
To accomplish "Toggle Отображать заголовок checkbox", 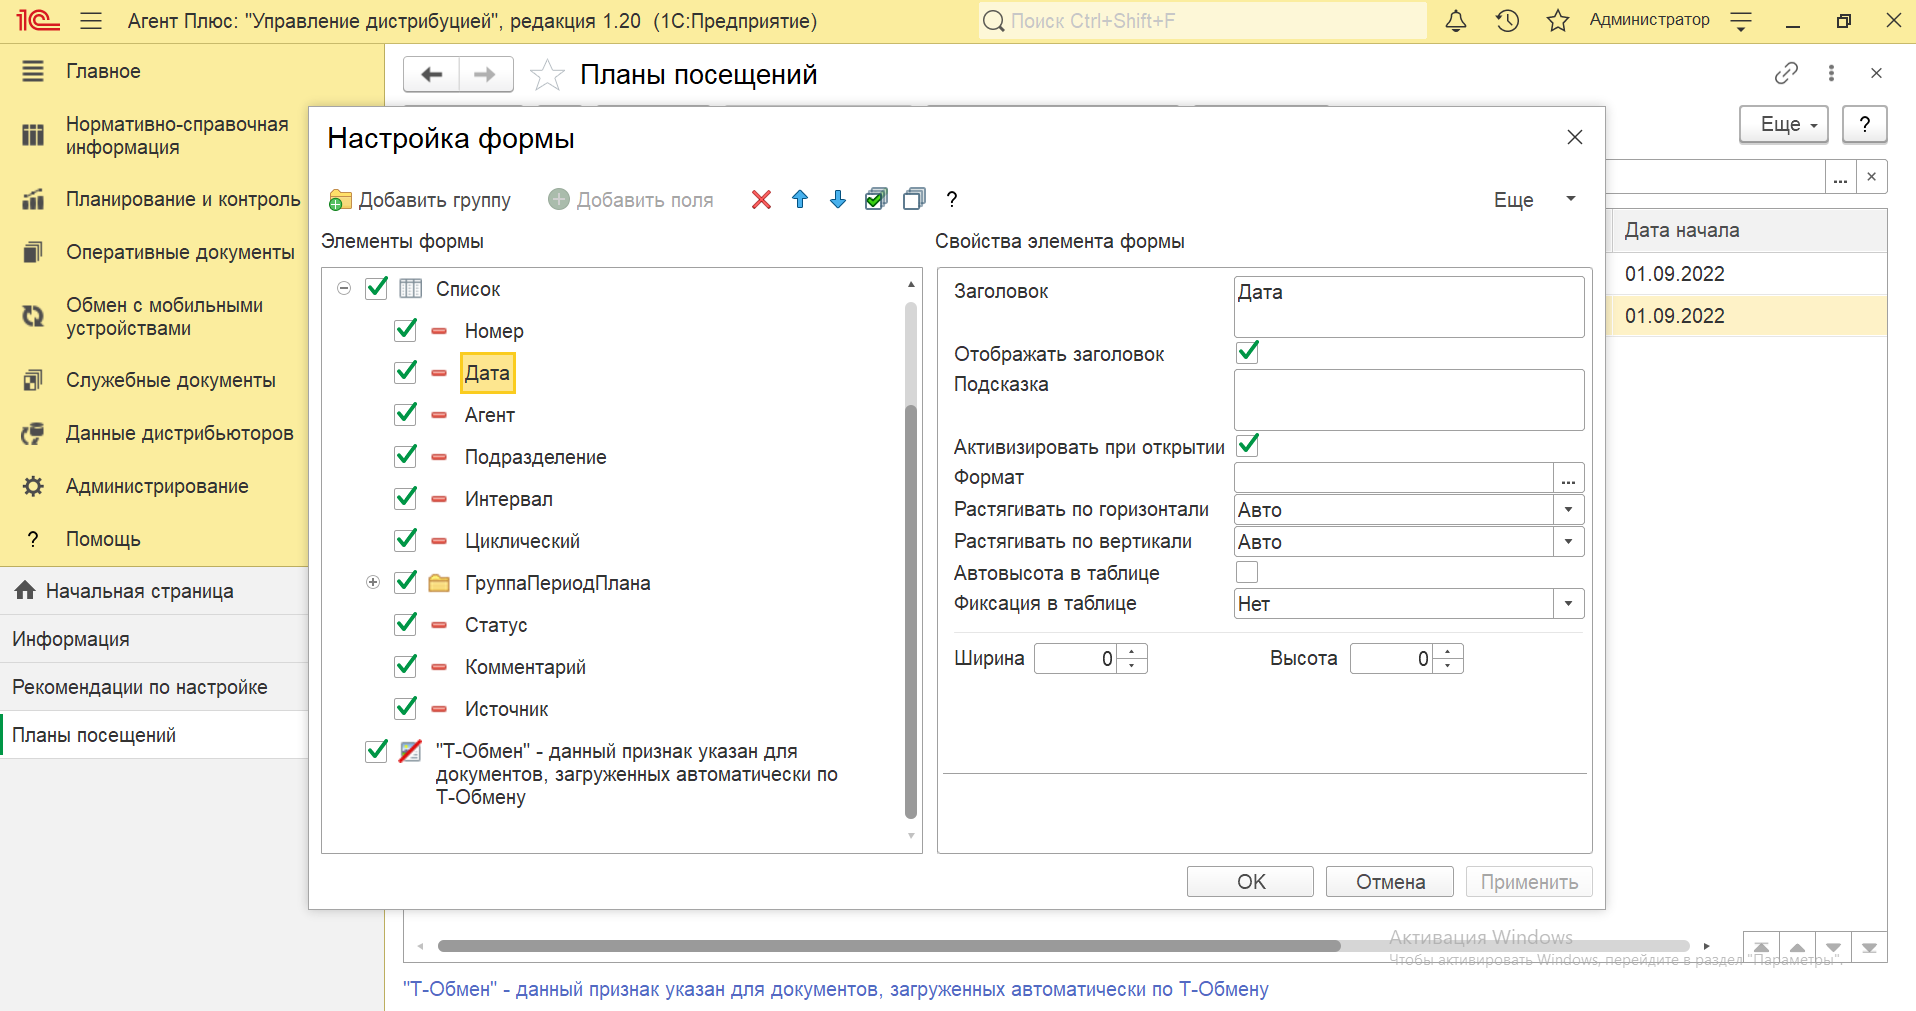I will [x=1247, y=352].
